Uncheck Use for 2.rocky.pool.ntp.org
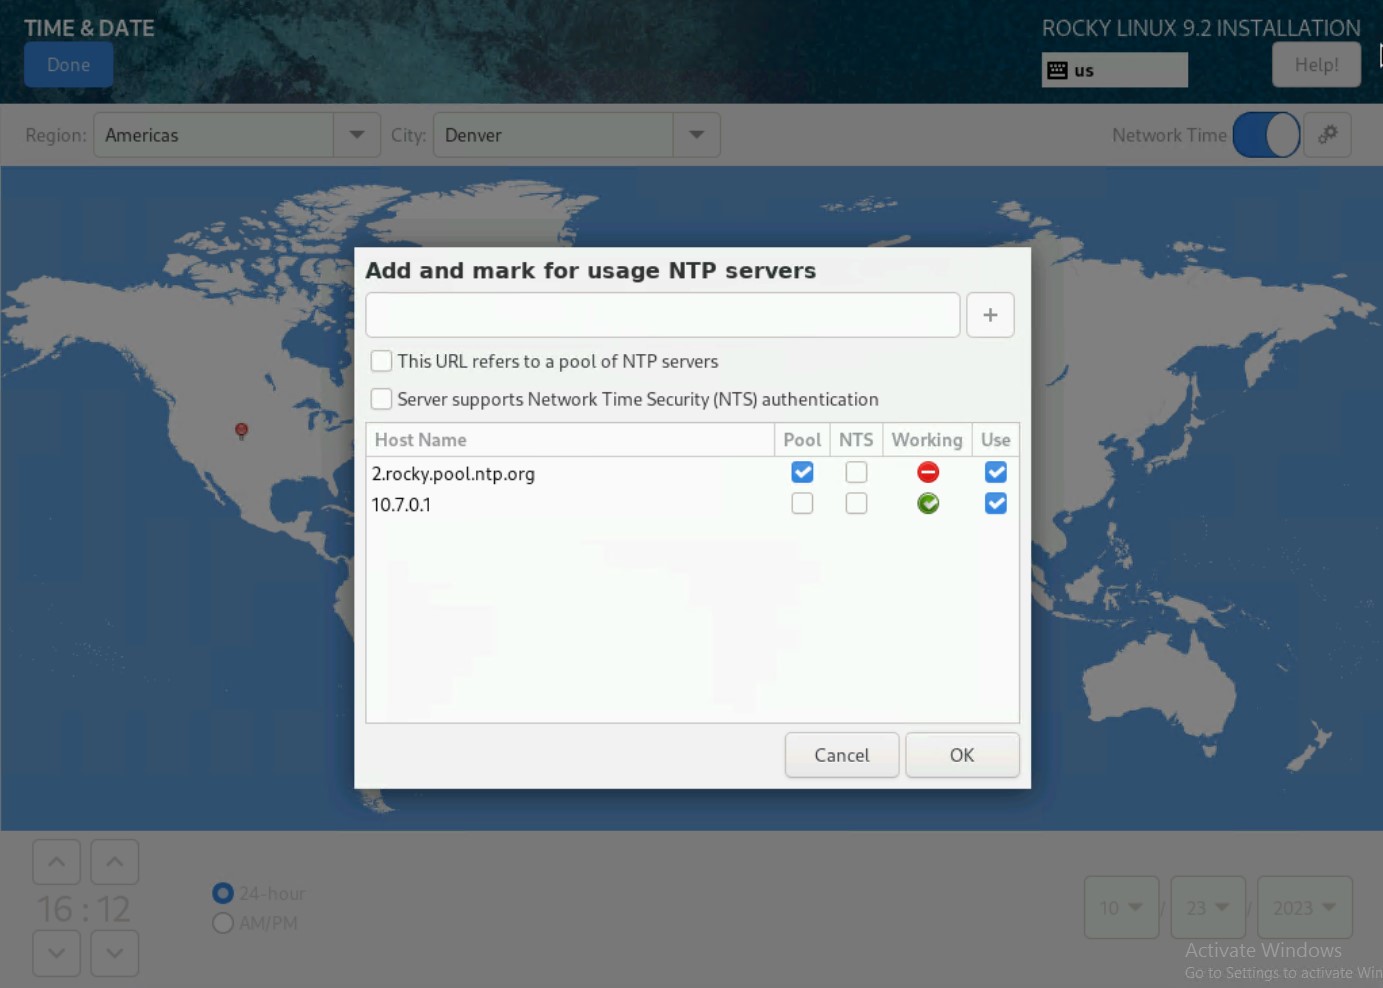The height and width of the screenshot is (988, 1383). tap(995, 473)
